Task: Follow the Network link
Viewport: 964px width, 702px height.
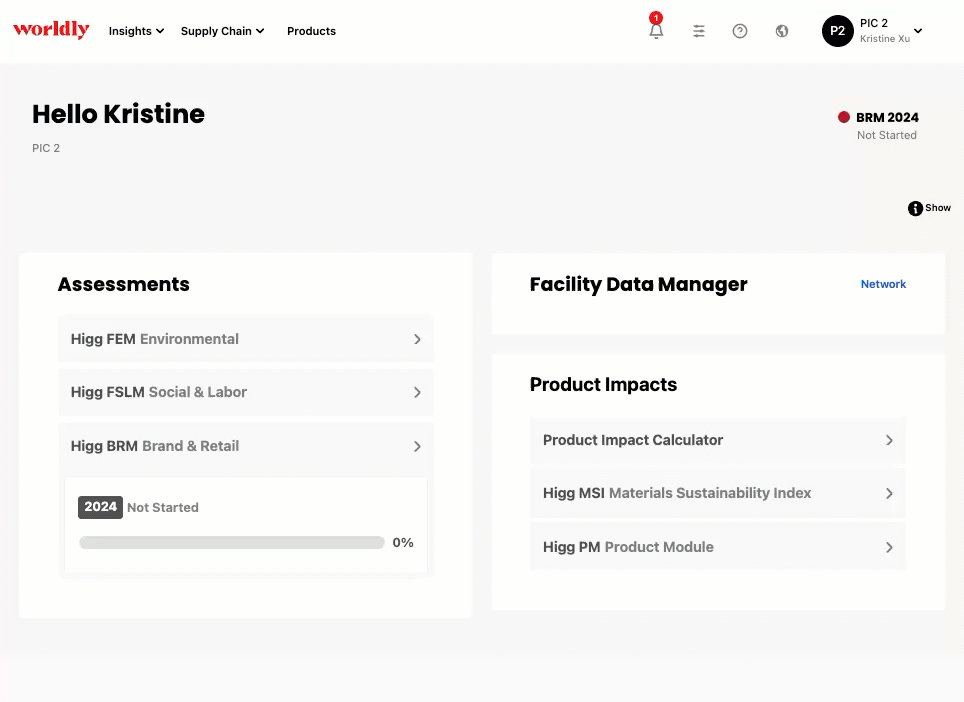Action: [883, 284]
